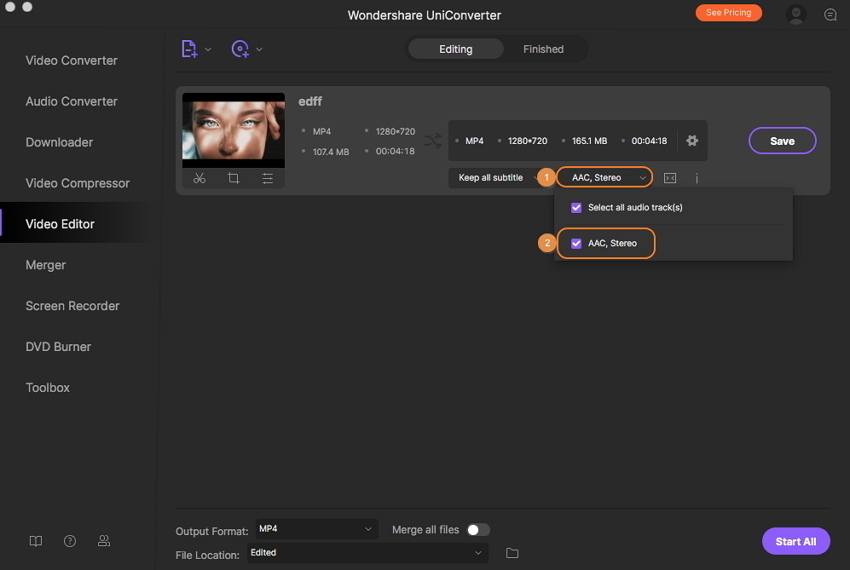Click the Start All button
This screenshot has width=850, height=570.
click(795, 541)
